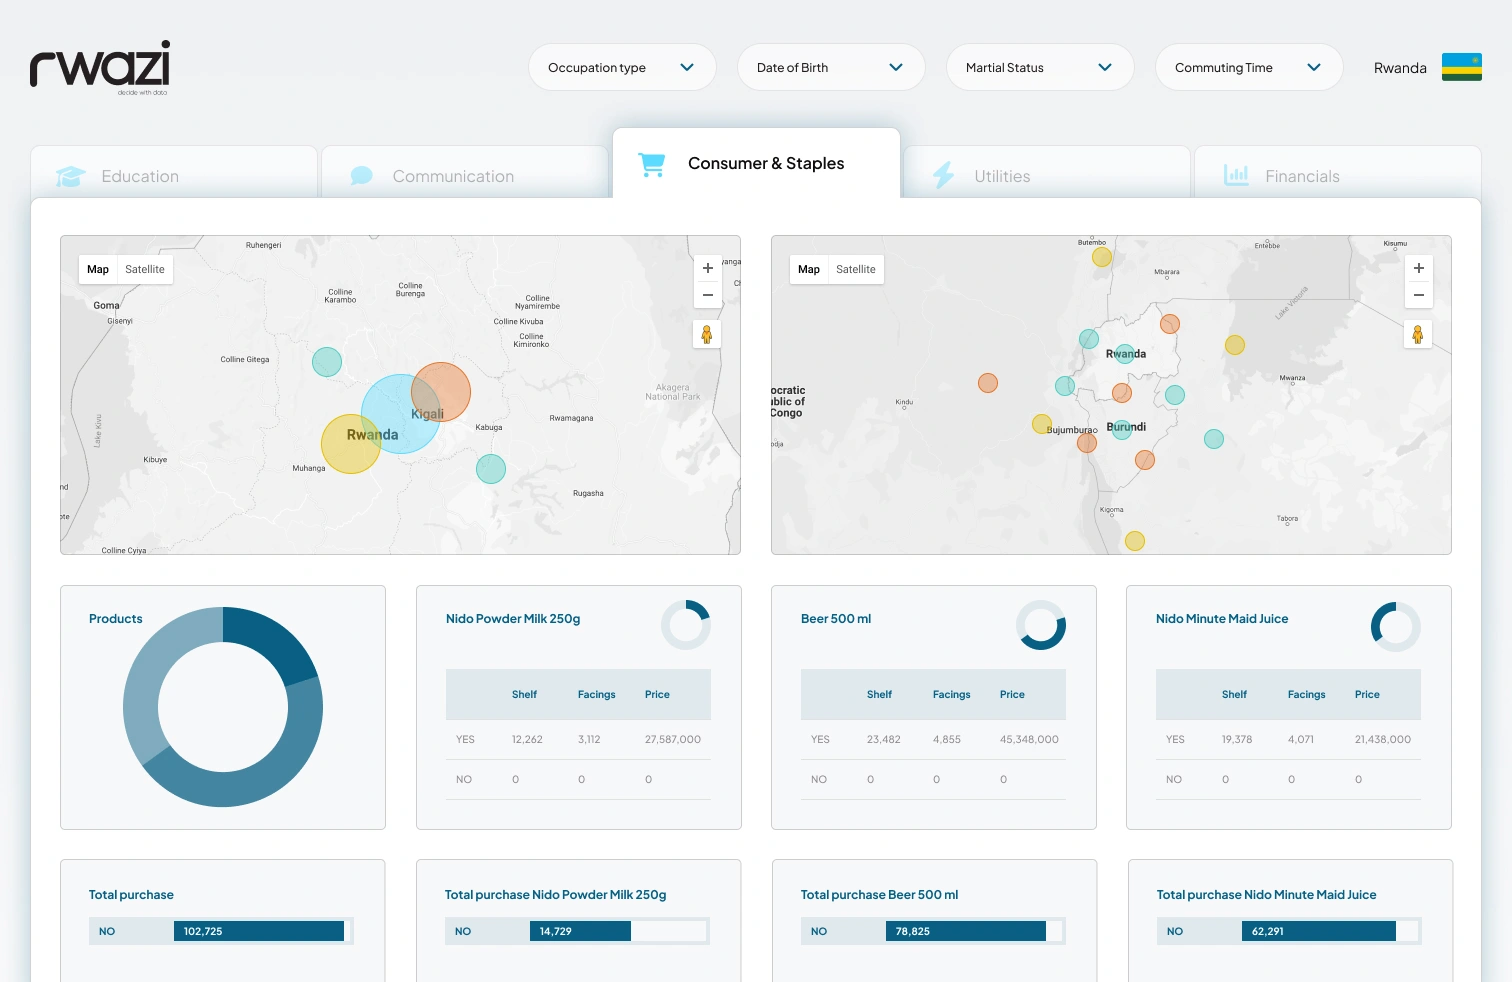Image resolution: width=1512 pixels, height=982 pixels.
Task: Open the Martial Status filter
Action: pyautogui.click(x=1039, y=67)
